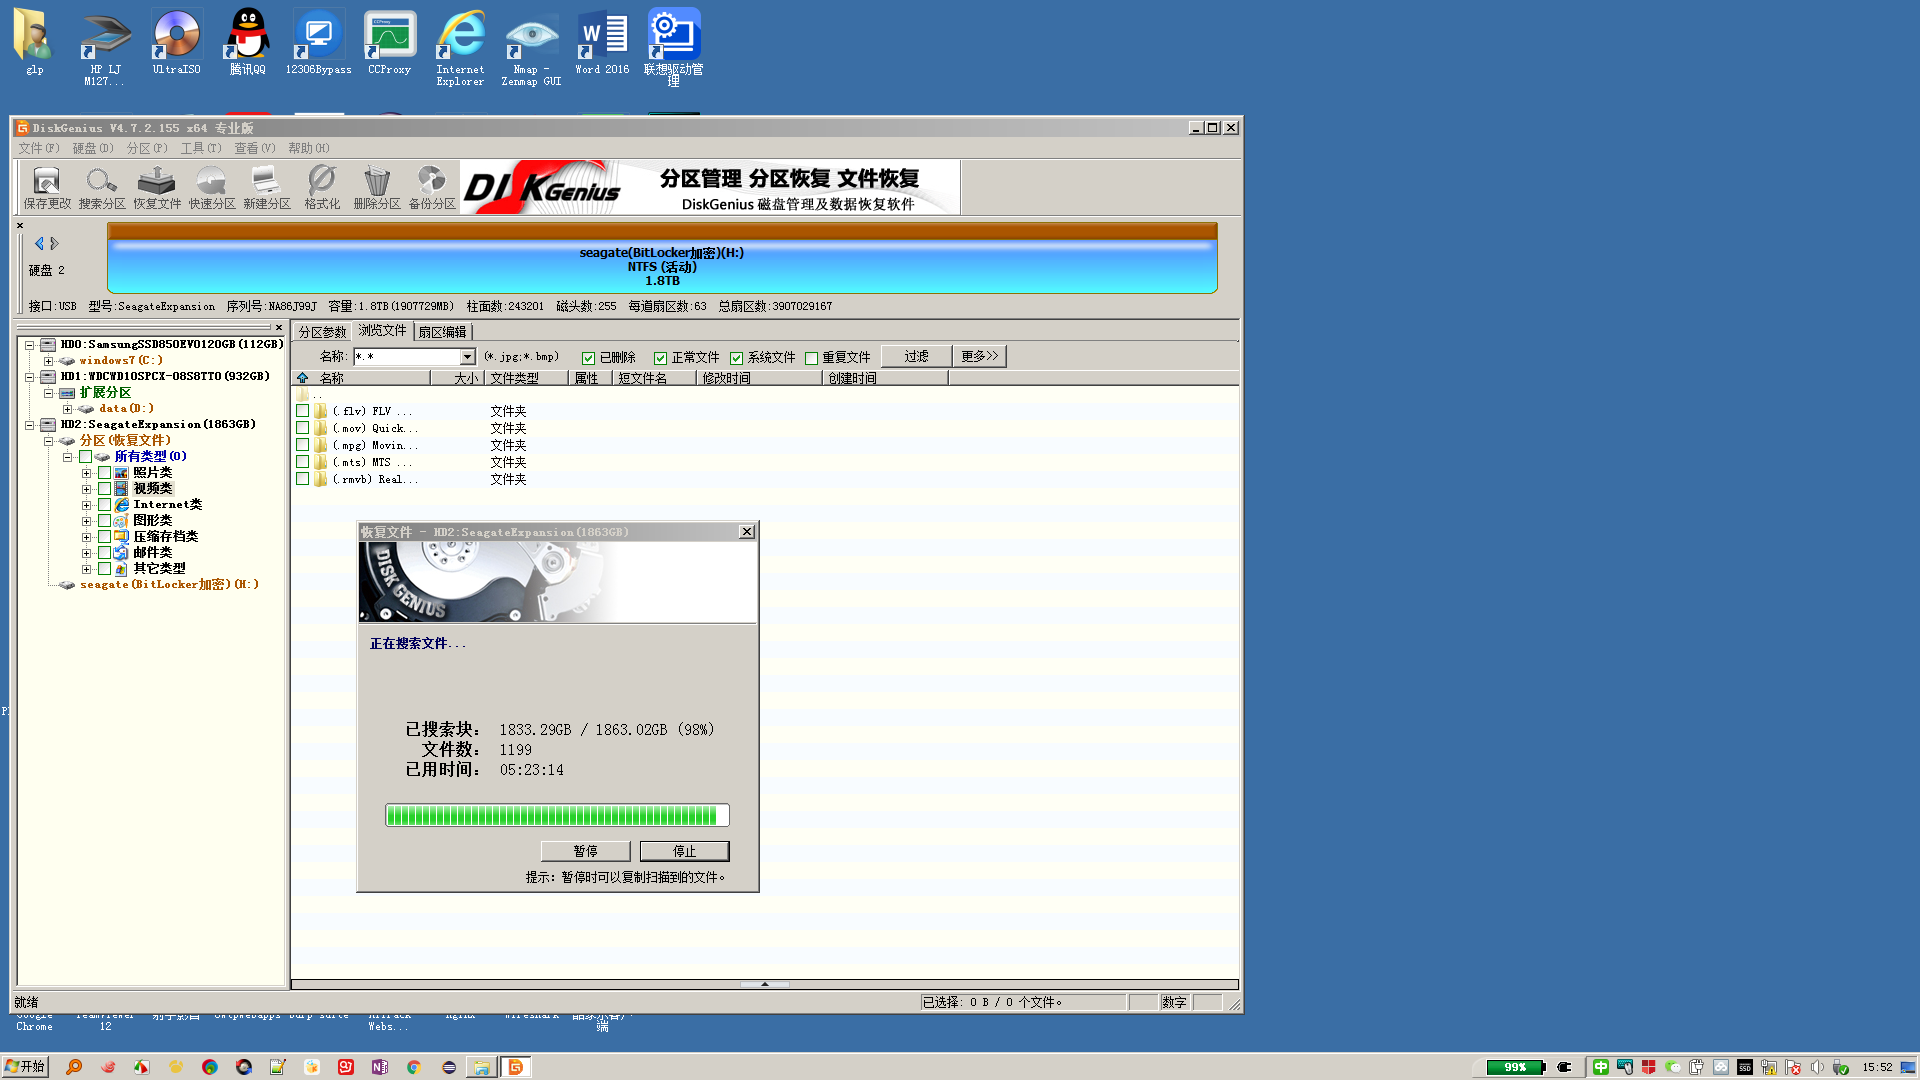This screenshot has width=1920, height=1080.
Task: Click the New Partition (新建分区) toolbar icon
Action: (267, 187)
